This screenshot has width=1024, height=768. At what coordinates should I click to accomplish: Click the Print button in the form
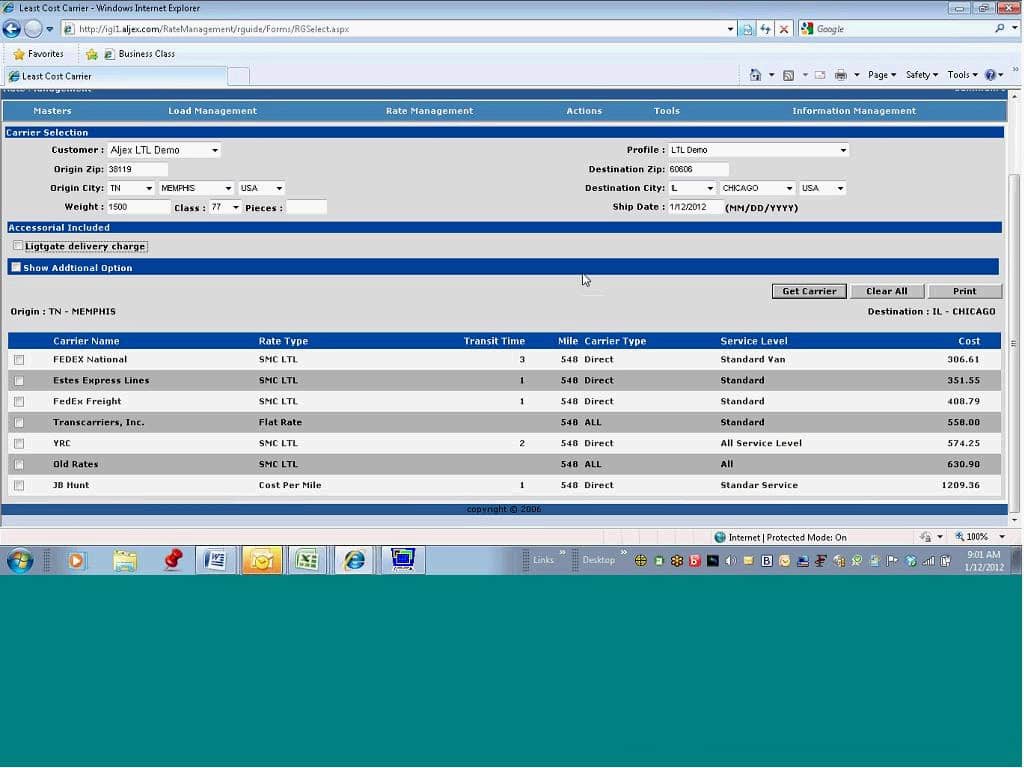tap(965, 291)
